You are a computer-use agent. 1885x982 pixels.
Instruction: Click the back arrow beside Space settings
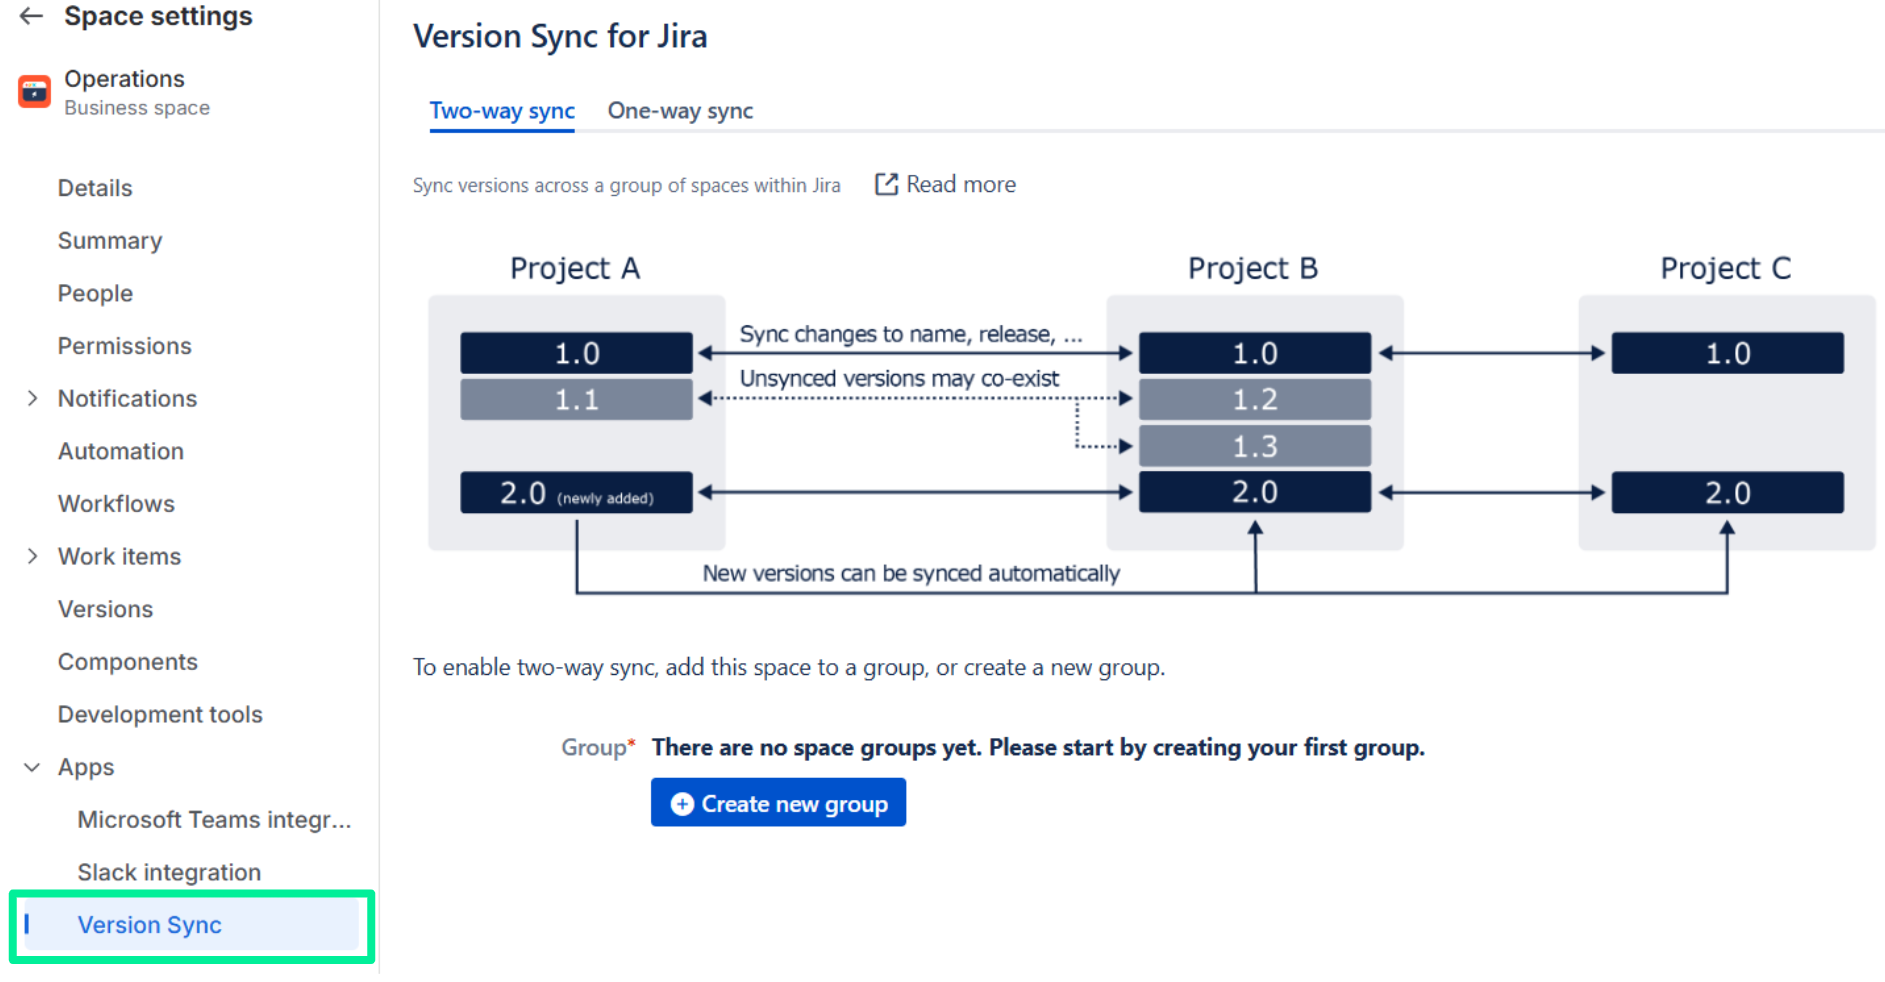31,16
